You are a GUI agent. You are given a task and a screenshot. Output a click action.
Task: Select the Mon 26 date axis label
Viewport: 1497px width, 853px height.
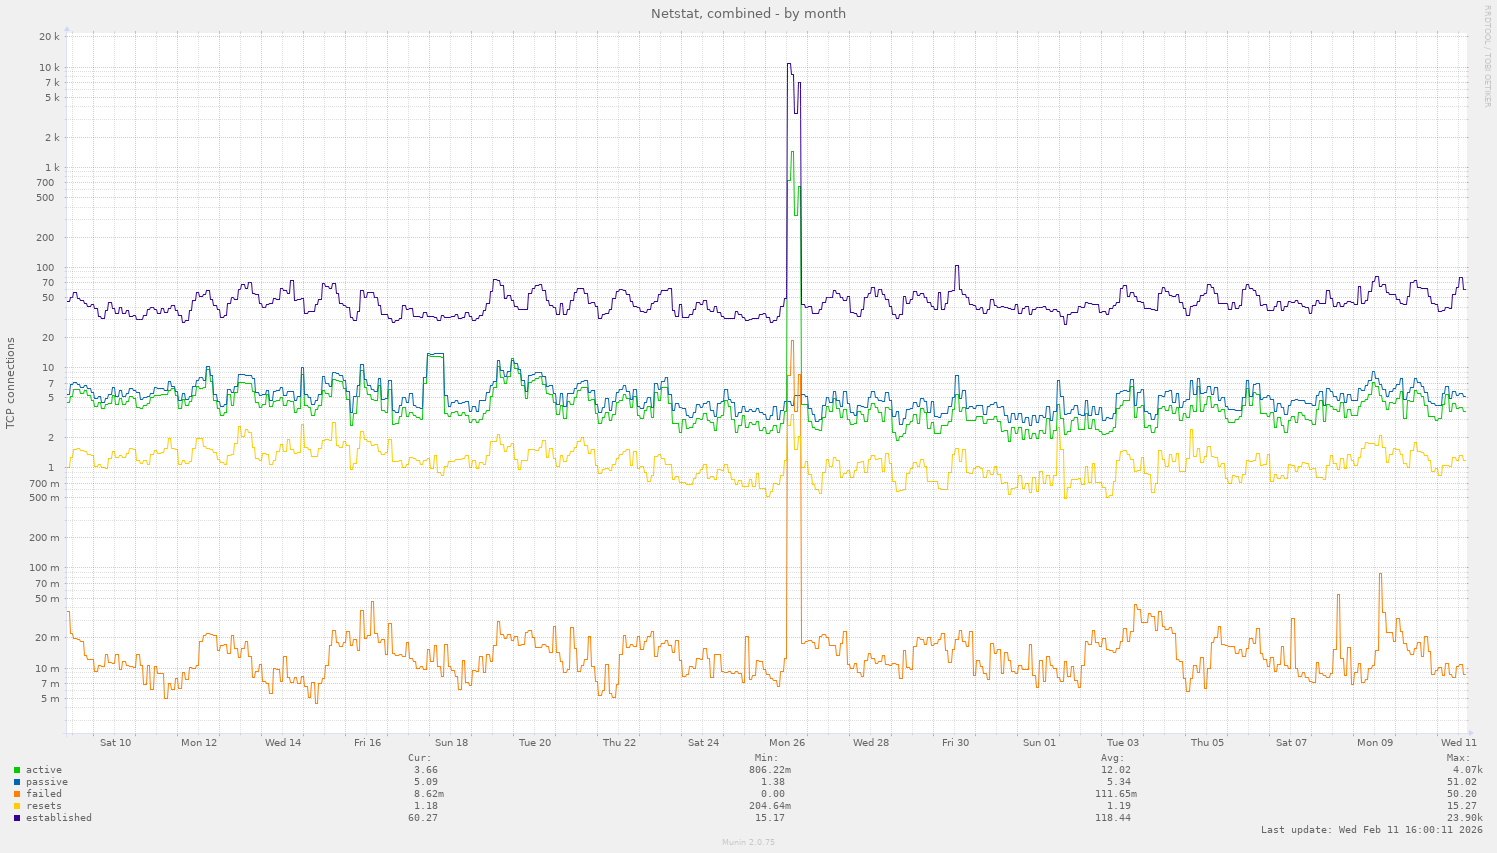(786, 743)
